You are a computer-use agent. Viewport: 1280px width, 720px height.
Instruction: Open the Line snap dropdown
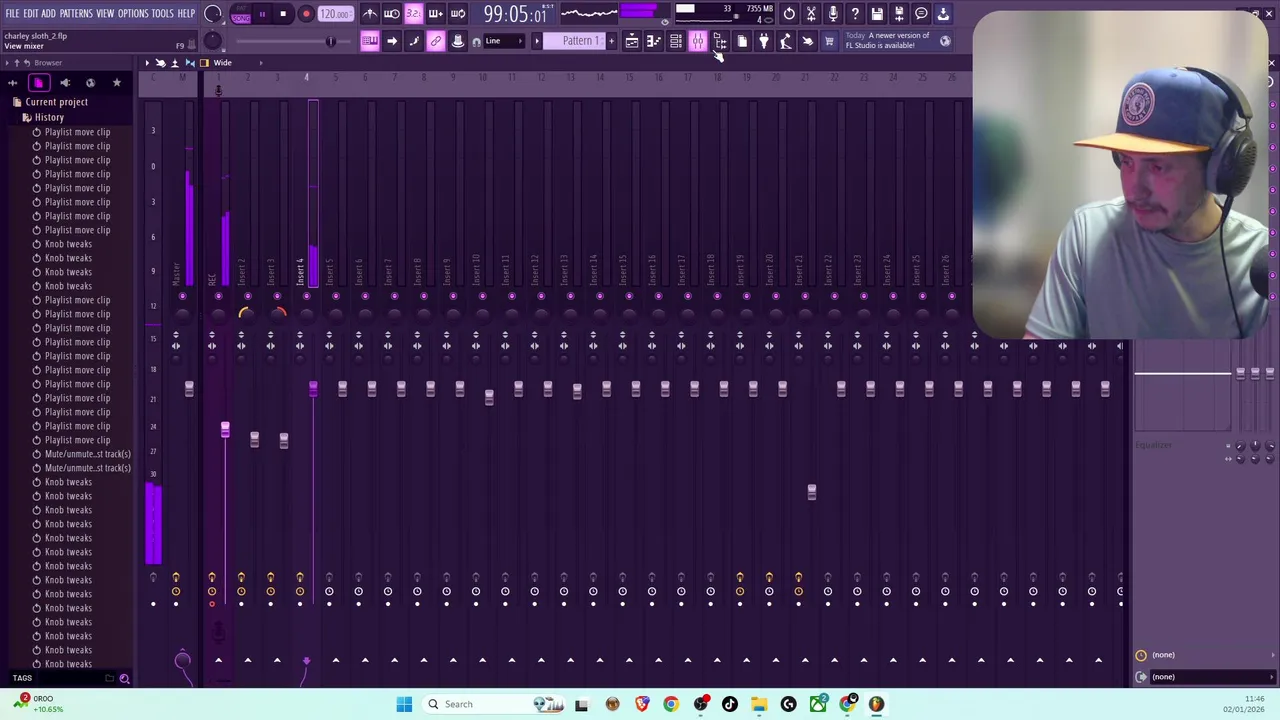505,41
